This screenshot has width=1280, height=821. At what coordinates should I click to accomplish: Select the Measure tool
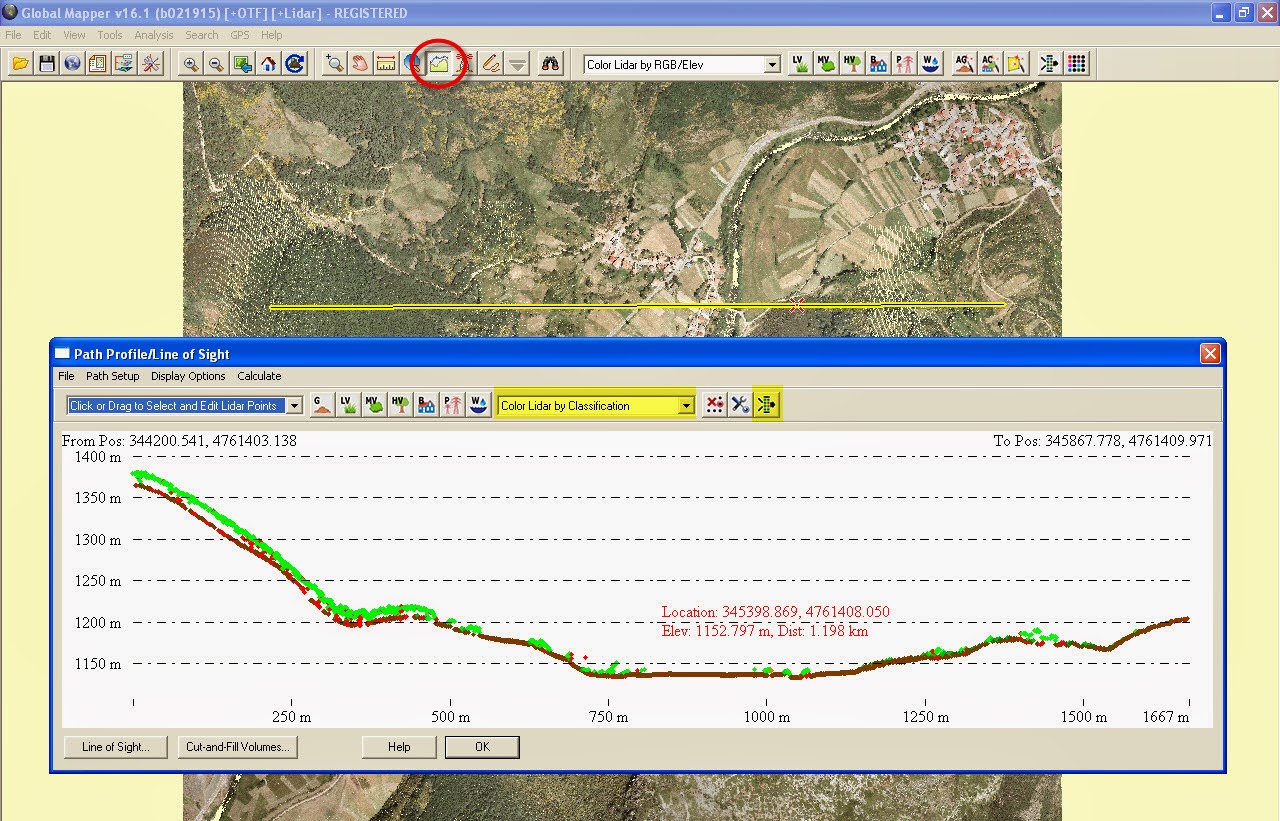click(386, 62)
